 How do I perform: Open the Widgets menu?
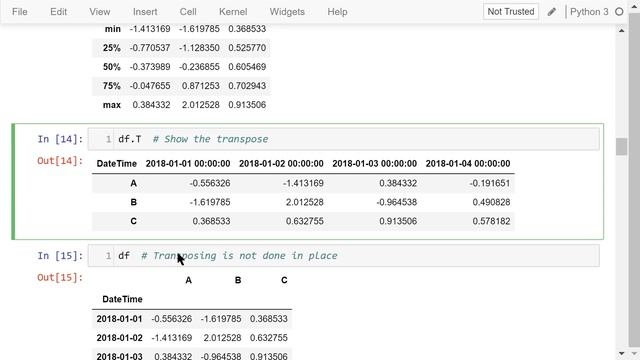point(287,12)
